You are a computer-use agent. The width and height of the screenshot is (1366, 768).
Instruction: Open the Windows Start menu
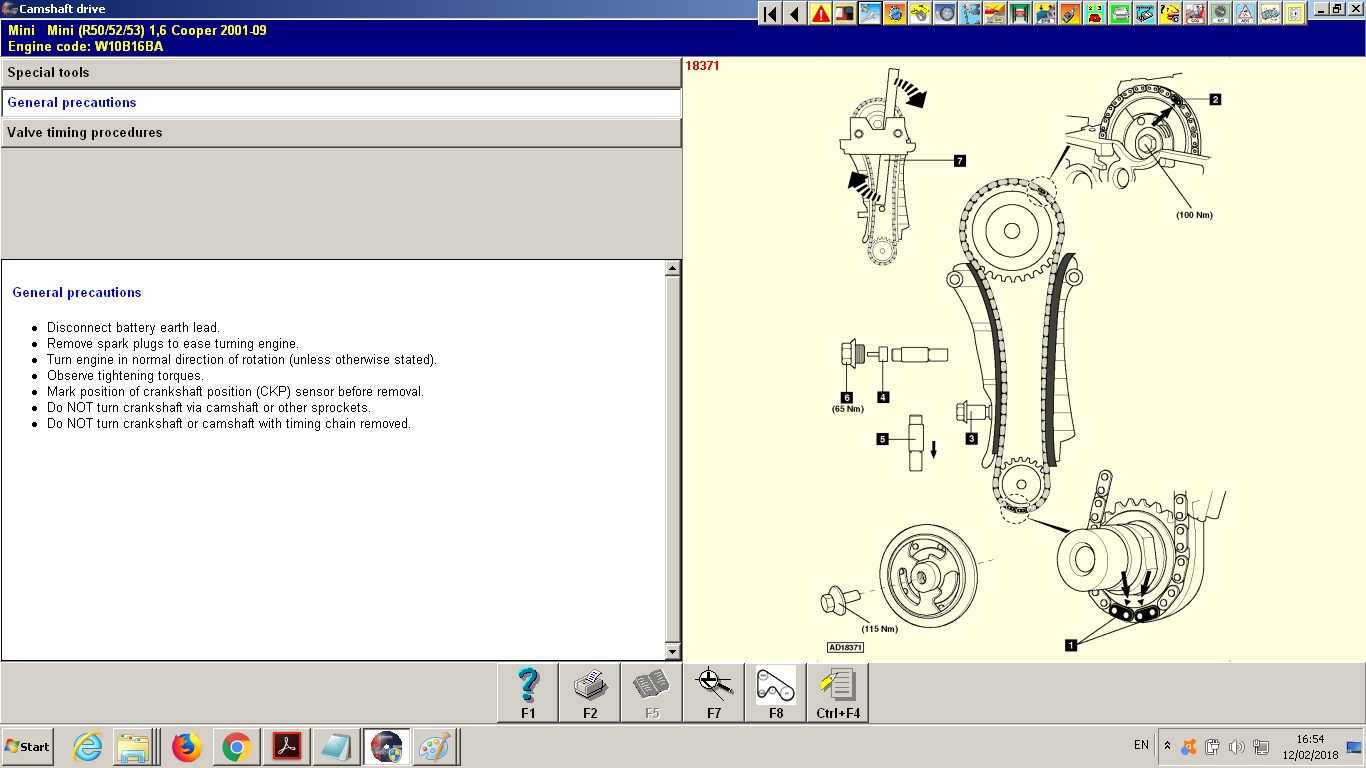(x=28, y=747)
